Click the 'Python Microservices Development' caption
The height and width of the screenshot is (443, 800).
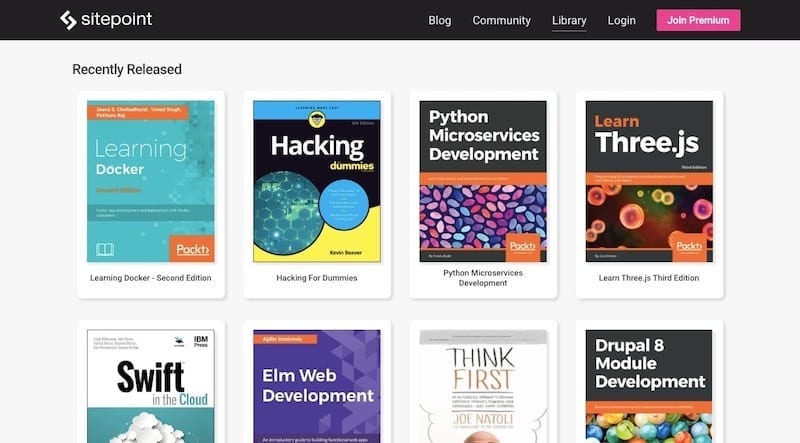pos(483,278)
